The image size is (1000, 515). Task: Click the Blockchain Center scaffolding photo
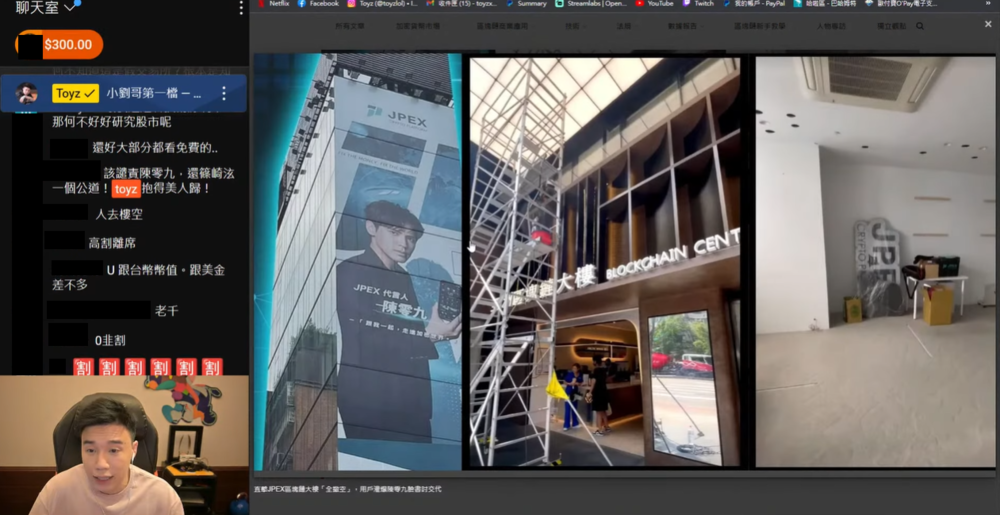(x=606, y=260)
